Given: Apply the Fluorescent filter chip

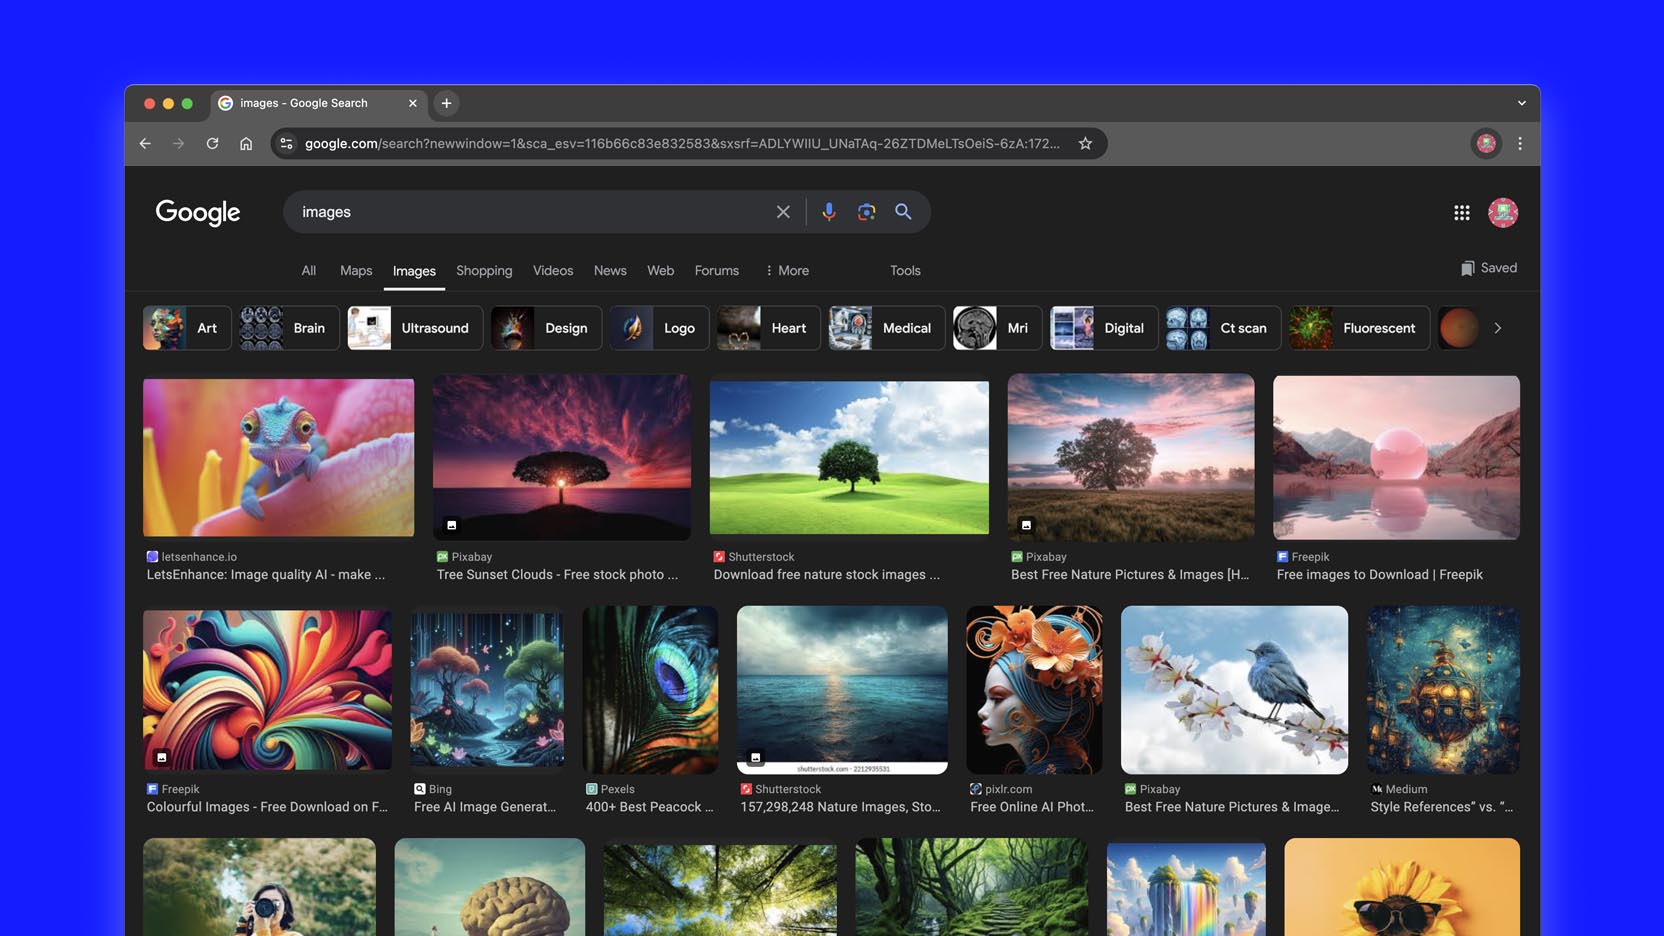Looking at the screenshot, I should point(1359,328).
